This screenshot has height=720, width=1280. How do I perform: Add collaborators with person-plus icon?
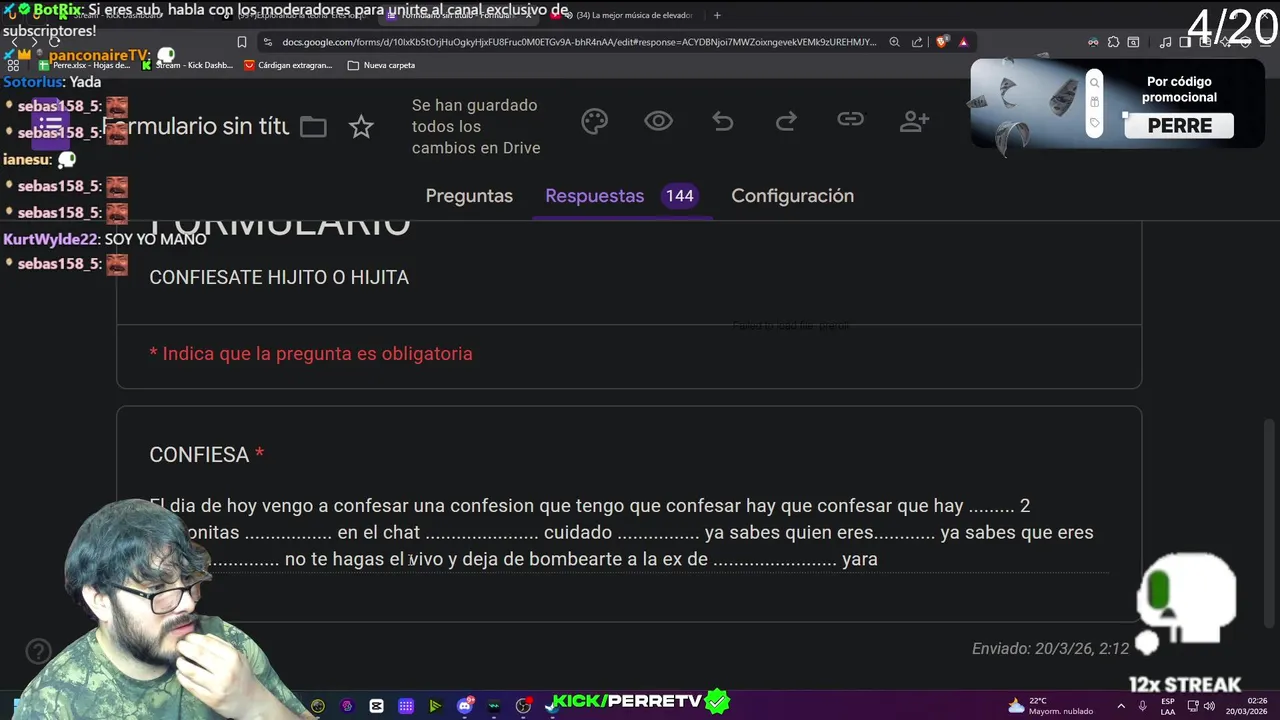pyautogui.click(x=914, y=121)
